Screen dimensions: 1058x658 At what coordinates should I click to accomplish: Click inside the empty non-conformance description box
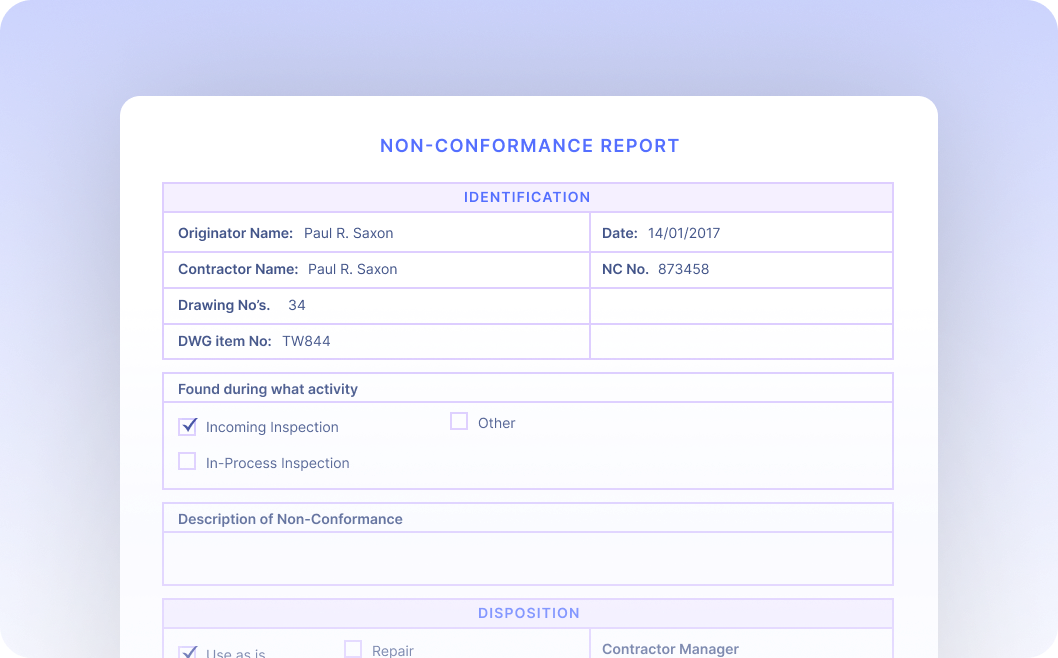coord(527,558)
